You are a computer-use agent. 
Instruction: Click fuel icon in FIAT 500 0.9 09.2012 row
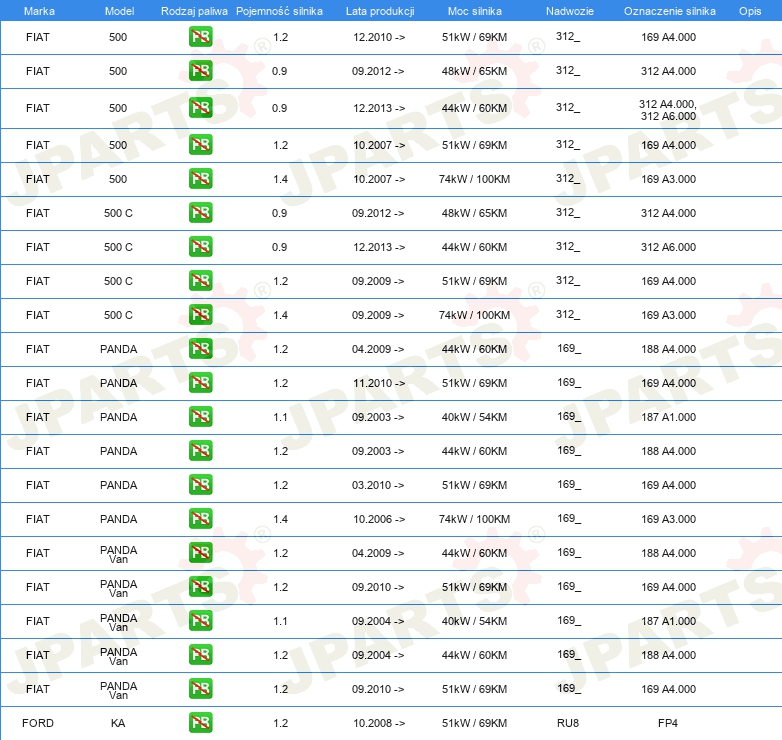tap(200, 70)
